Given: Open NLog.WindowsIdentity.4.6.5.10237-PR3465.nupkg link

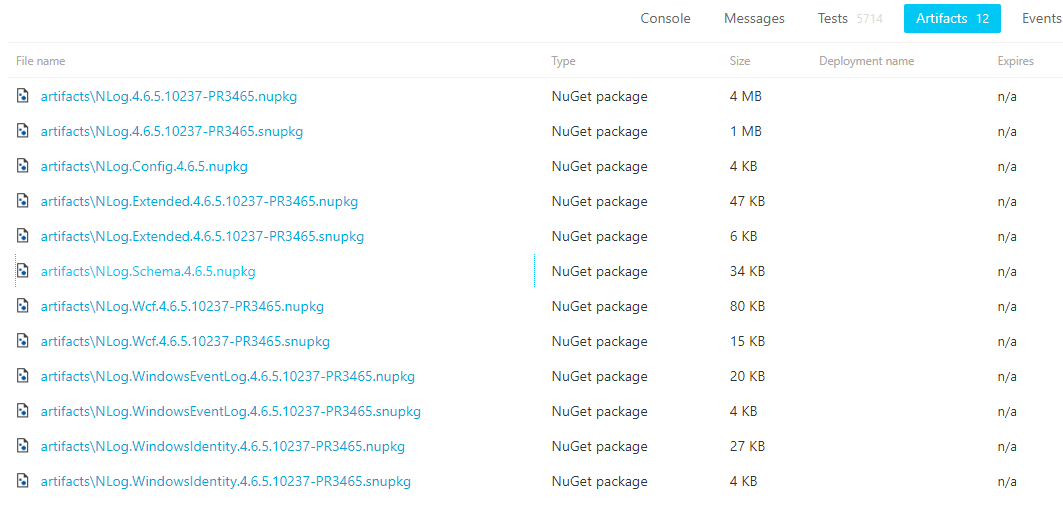Looking at the screenshot, I should point(222,446).
